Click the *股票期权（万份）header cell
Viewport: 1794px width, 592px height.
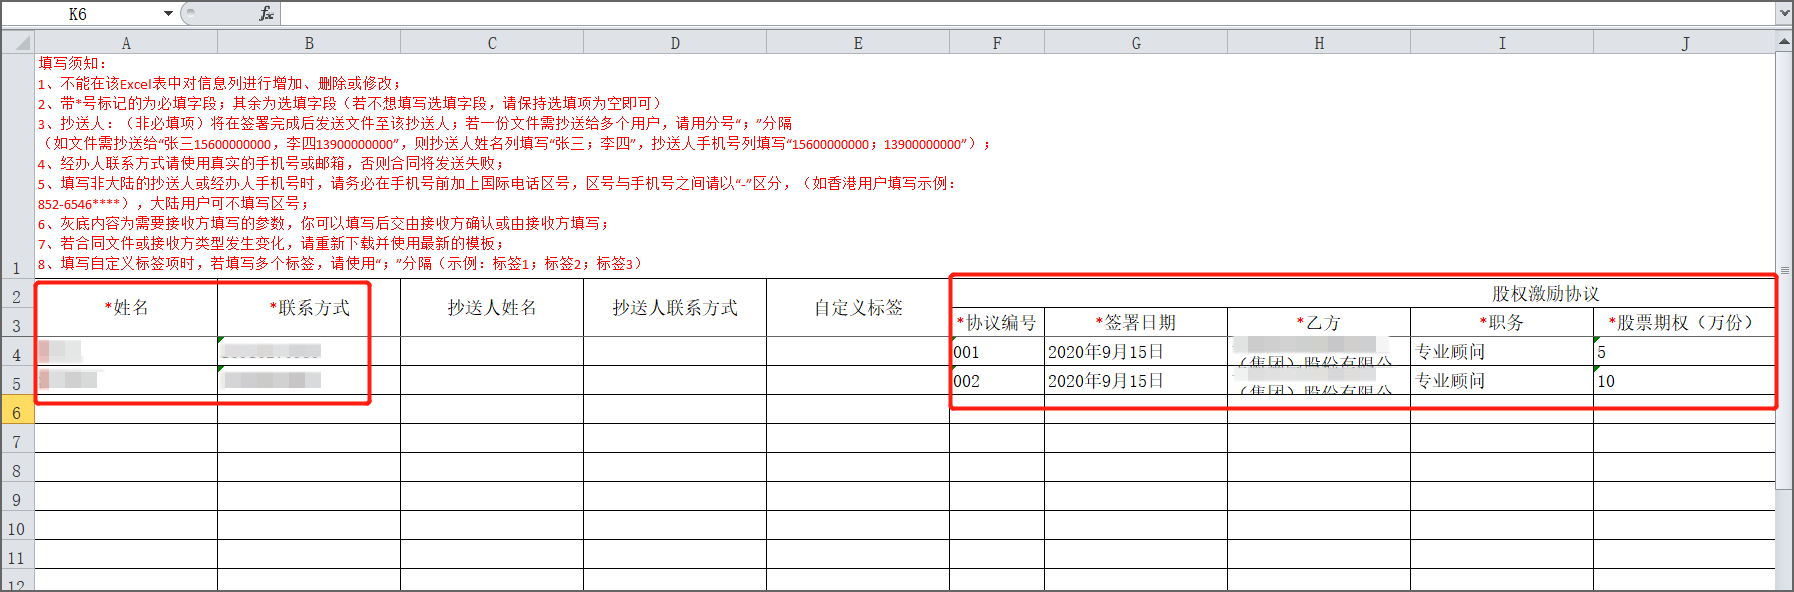coord(1684,322)
